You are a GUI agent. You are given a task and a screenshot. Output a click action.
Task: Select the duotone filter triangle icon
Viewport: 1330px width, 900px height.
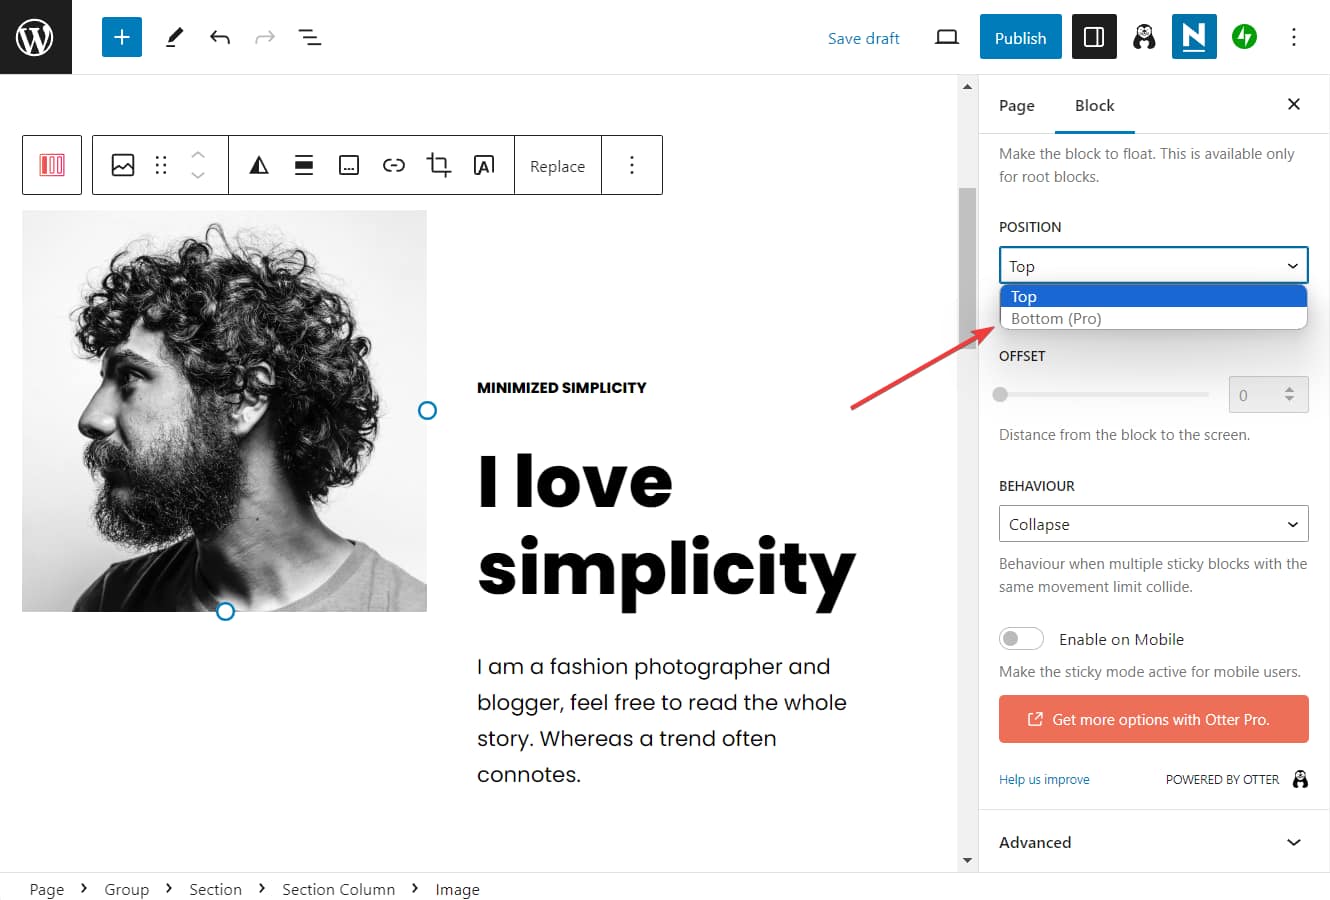pyautogui.click(x=259, y=165)
